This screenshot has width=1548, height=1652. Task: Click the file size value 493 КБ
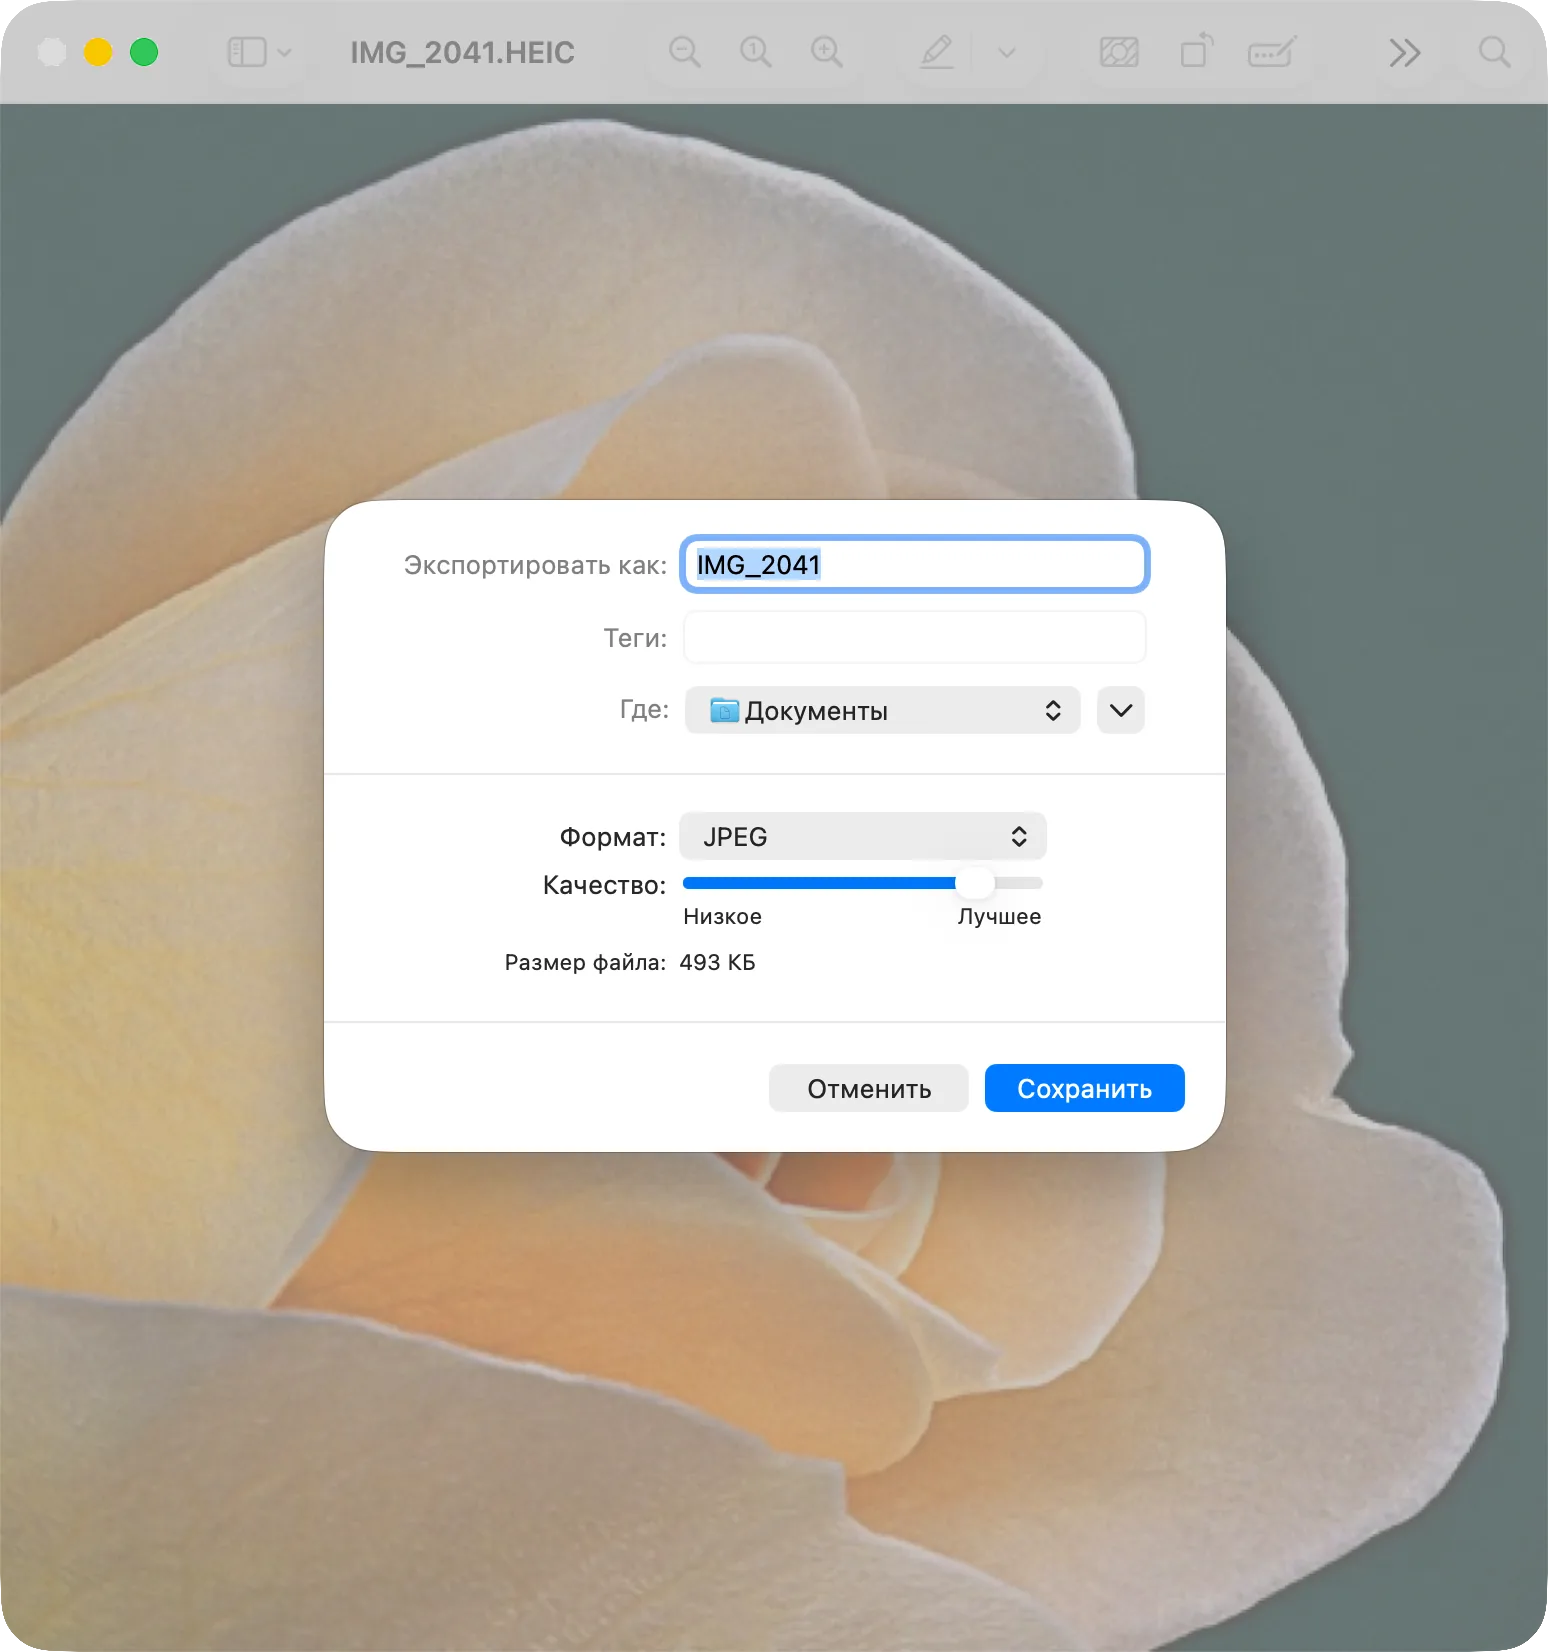[717, 963]
